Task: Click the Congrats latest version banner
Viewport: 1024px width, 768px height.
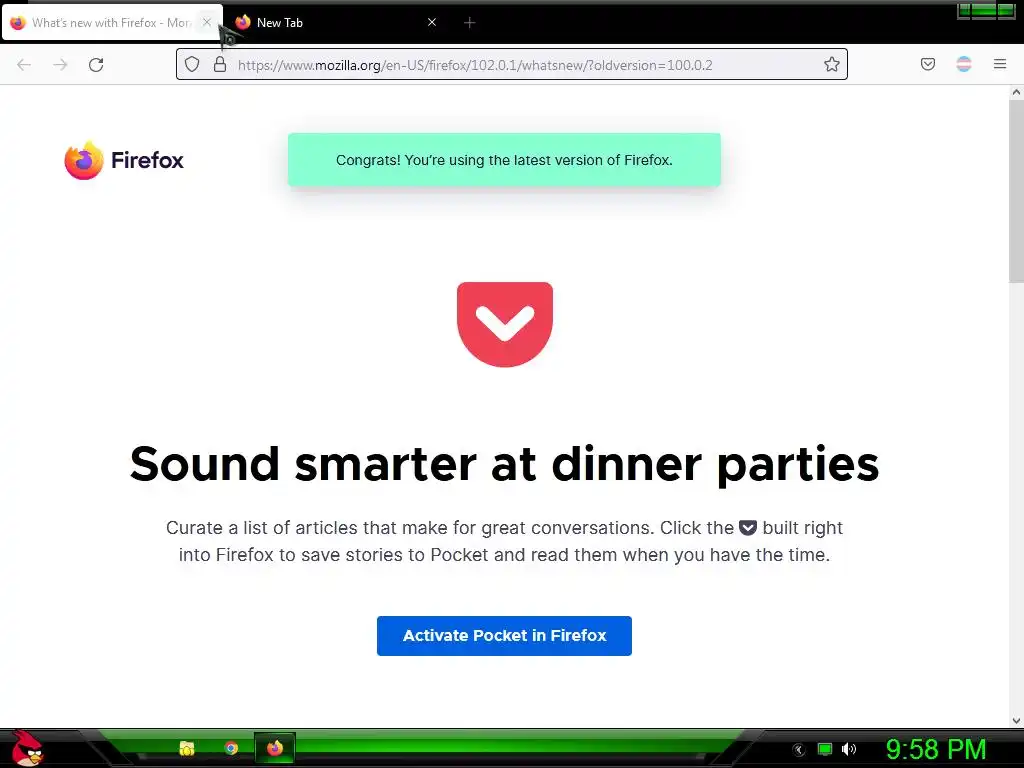Action: 504,160
